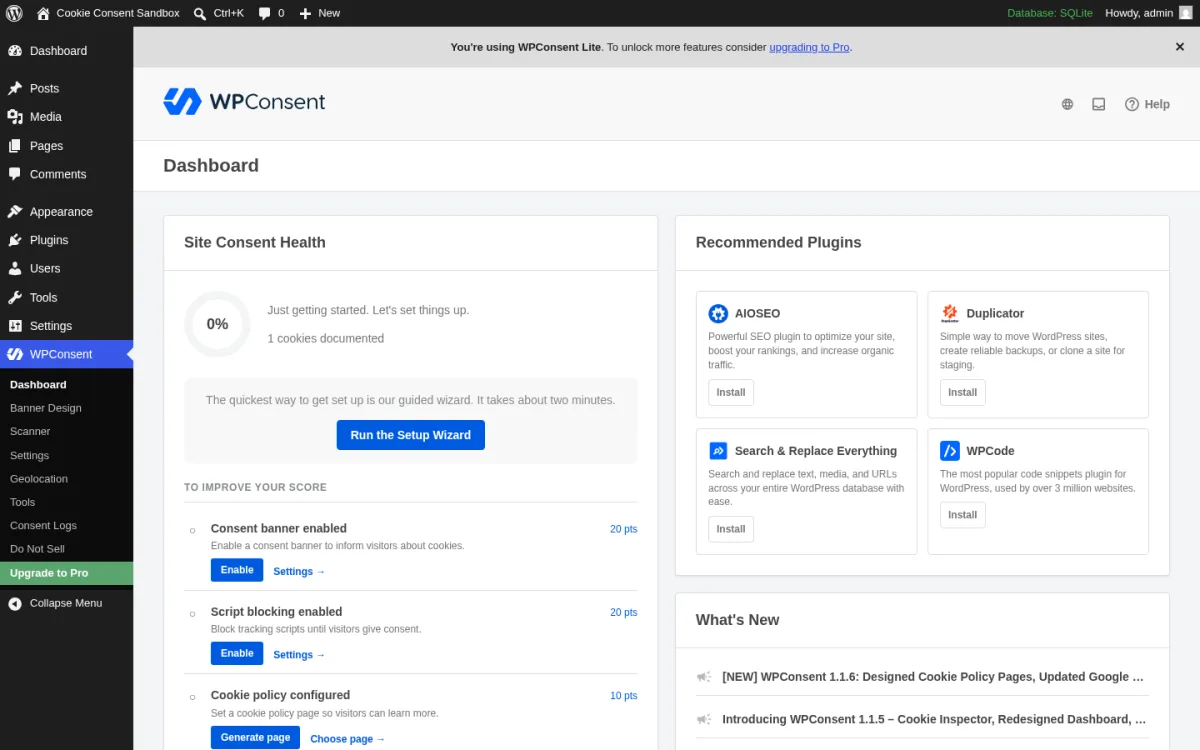Click the 10 pts for Cookie policy configured

click(623, 696)
